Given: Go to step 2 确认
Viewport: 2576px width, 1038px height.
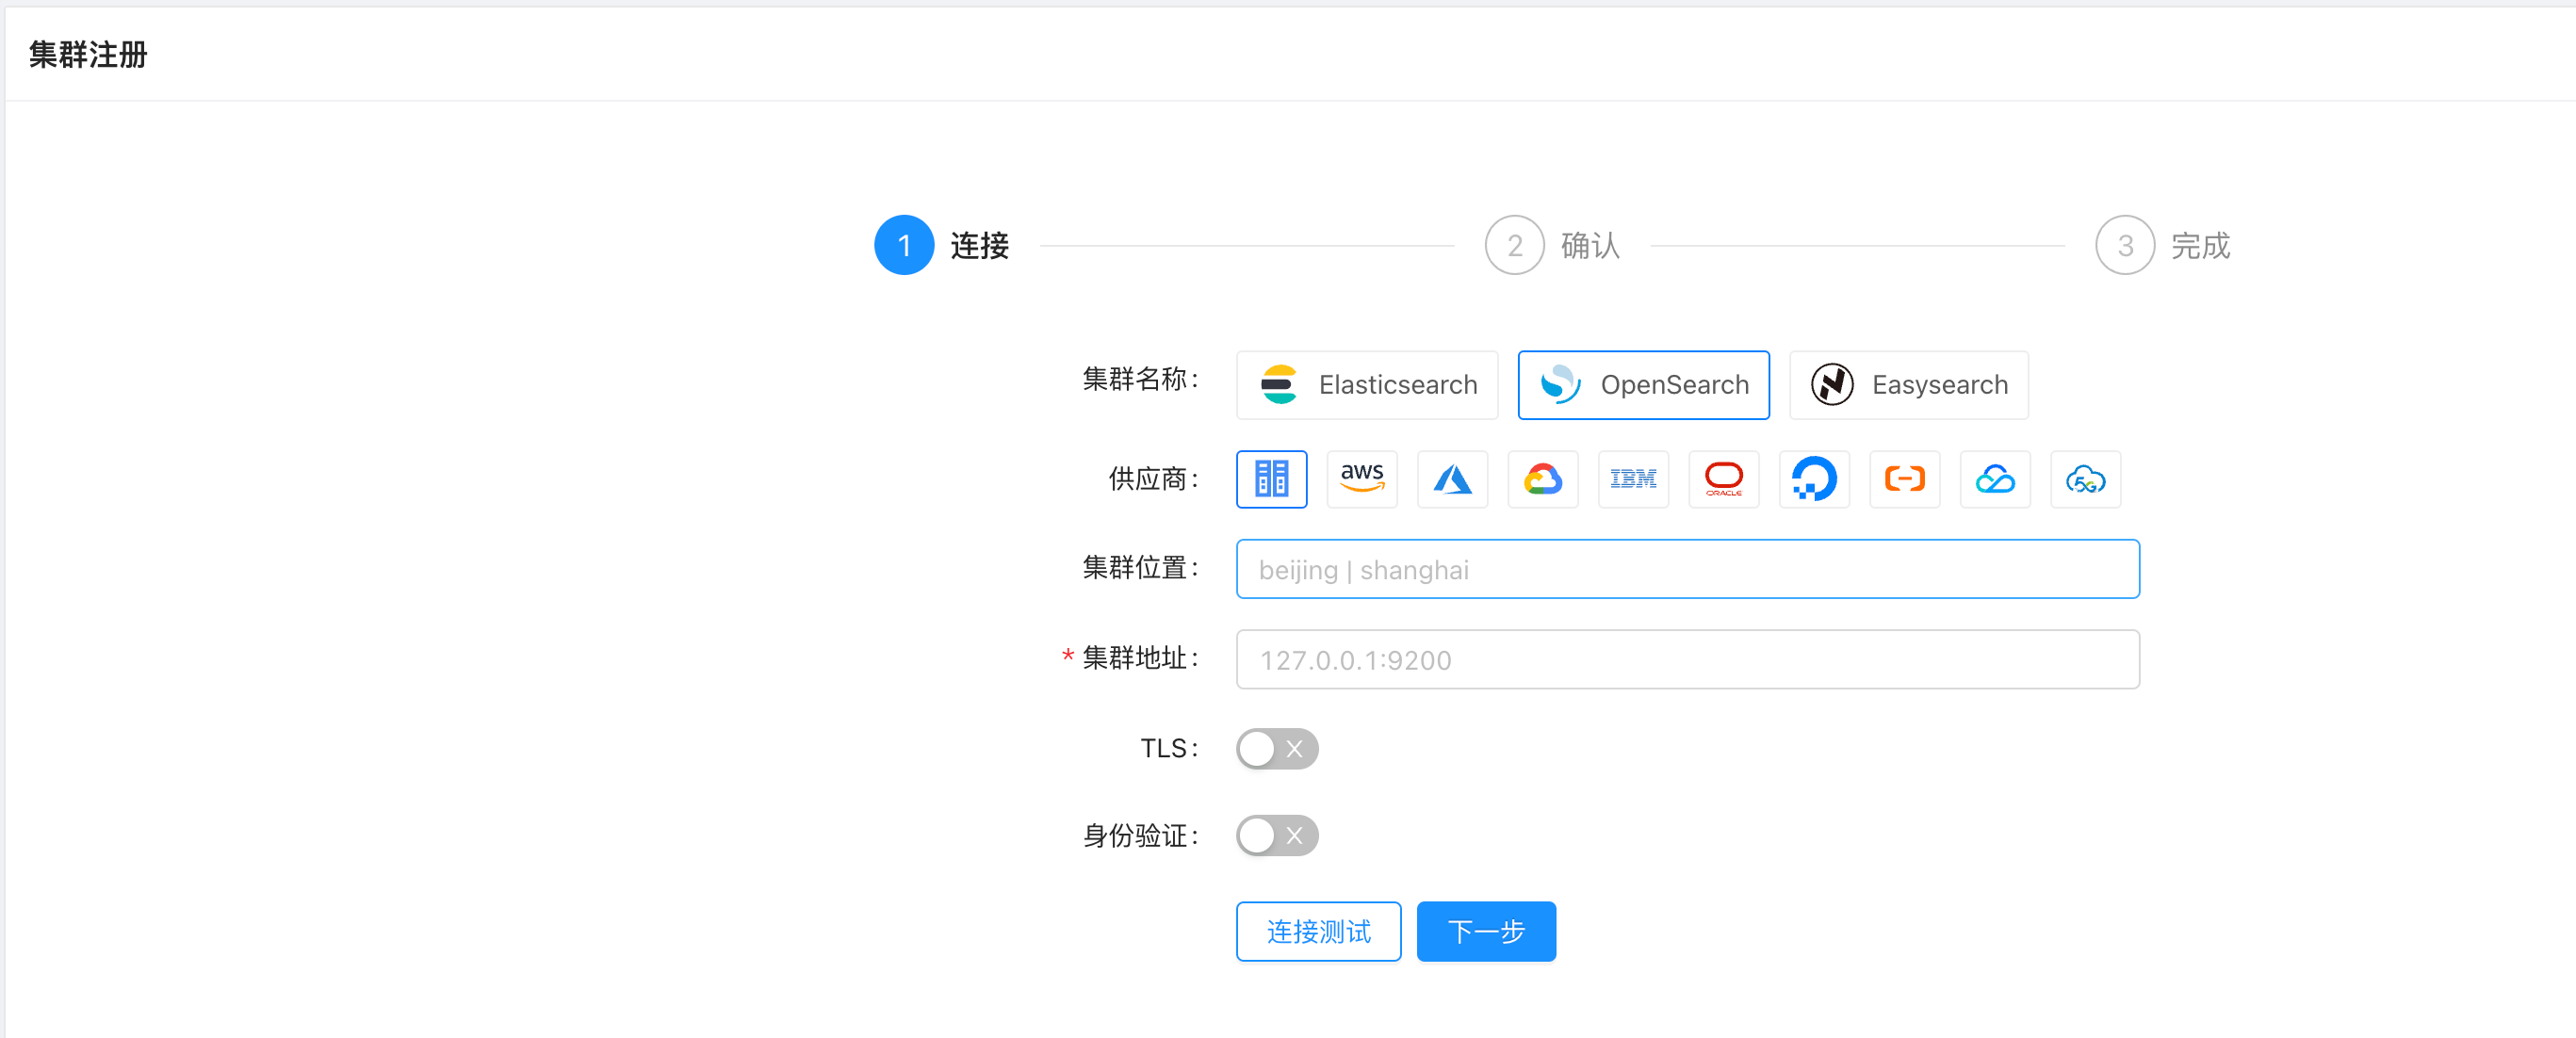Looking at the screenshot, I should pos(1552,245).
